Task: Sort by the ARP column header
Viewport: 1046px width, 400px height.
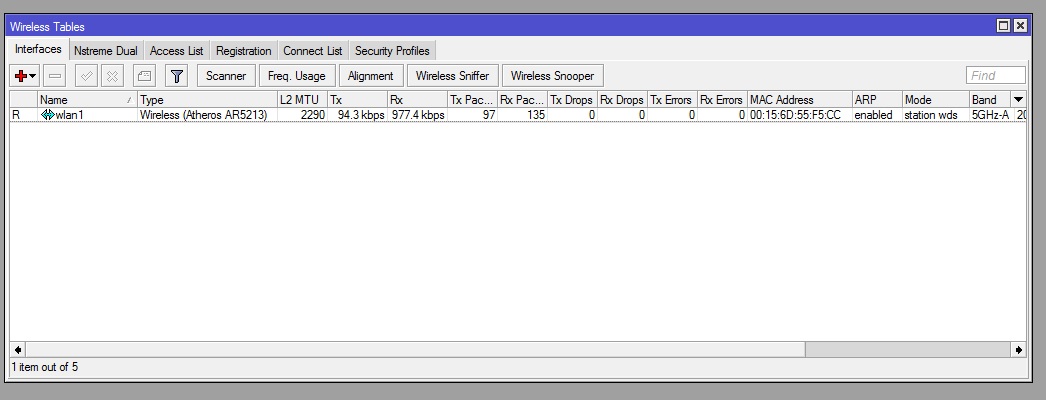Action: [x=877, y=99]
